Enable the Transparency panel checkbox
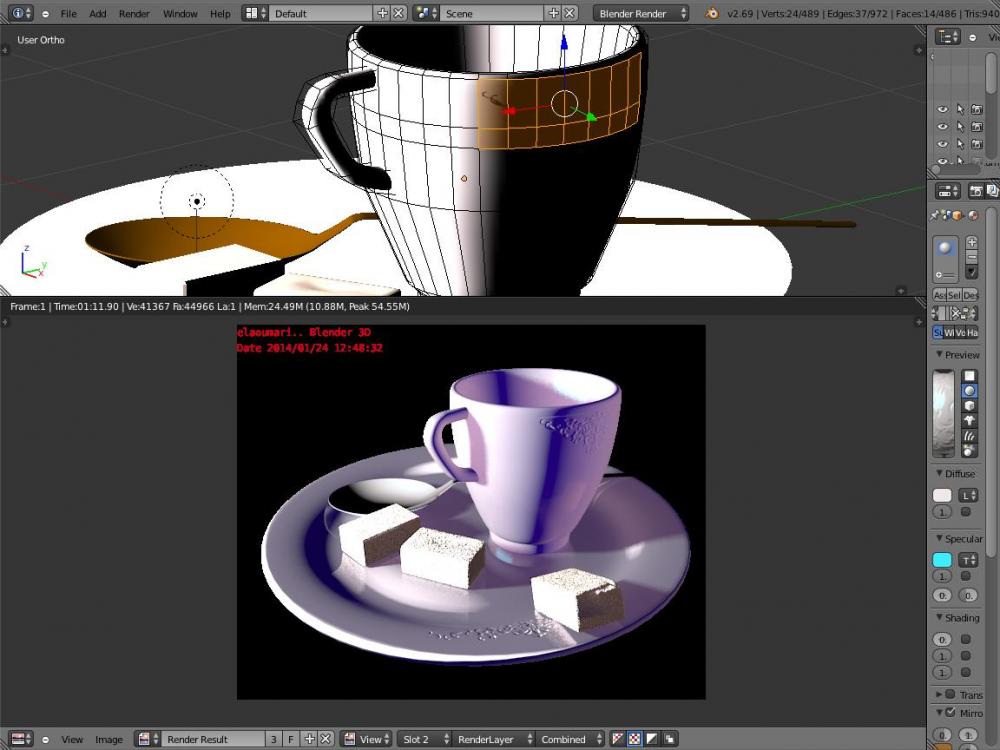The width and height of the screenshot is (1000, 750). tap(950, 694)
